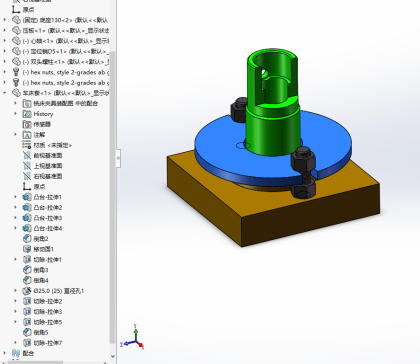Expand the 压板<1> component node
This screenshot has height=364, width=420.
coord(5,30)
